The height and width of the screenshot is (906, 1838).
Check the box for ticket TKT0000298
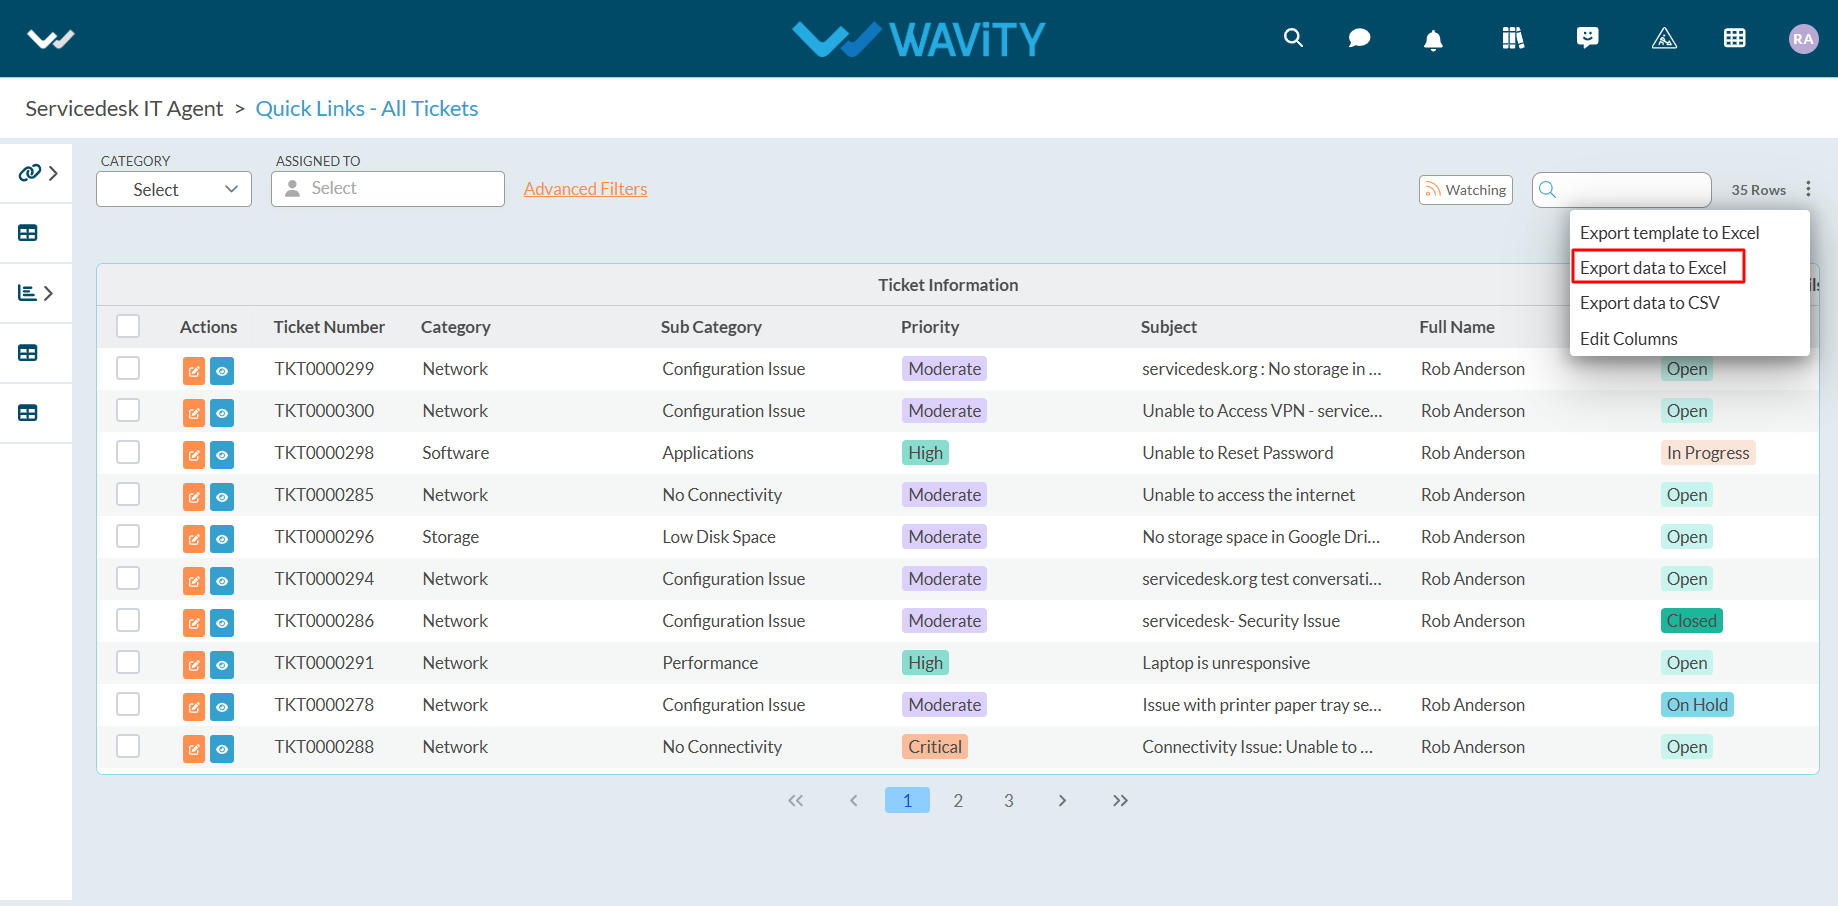coord(128,452)
